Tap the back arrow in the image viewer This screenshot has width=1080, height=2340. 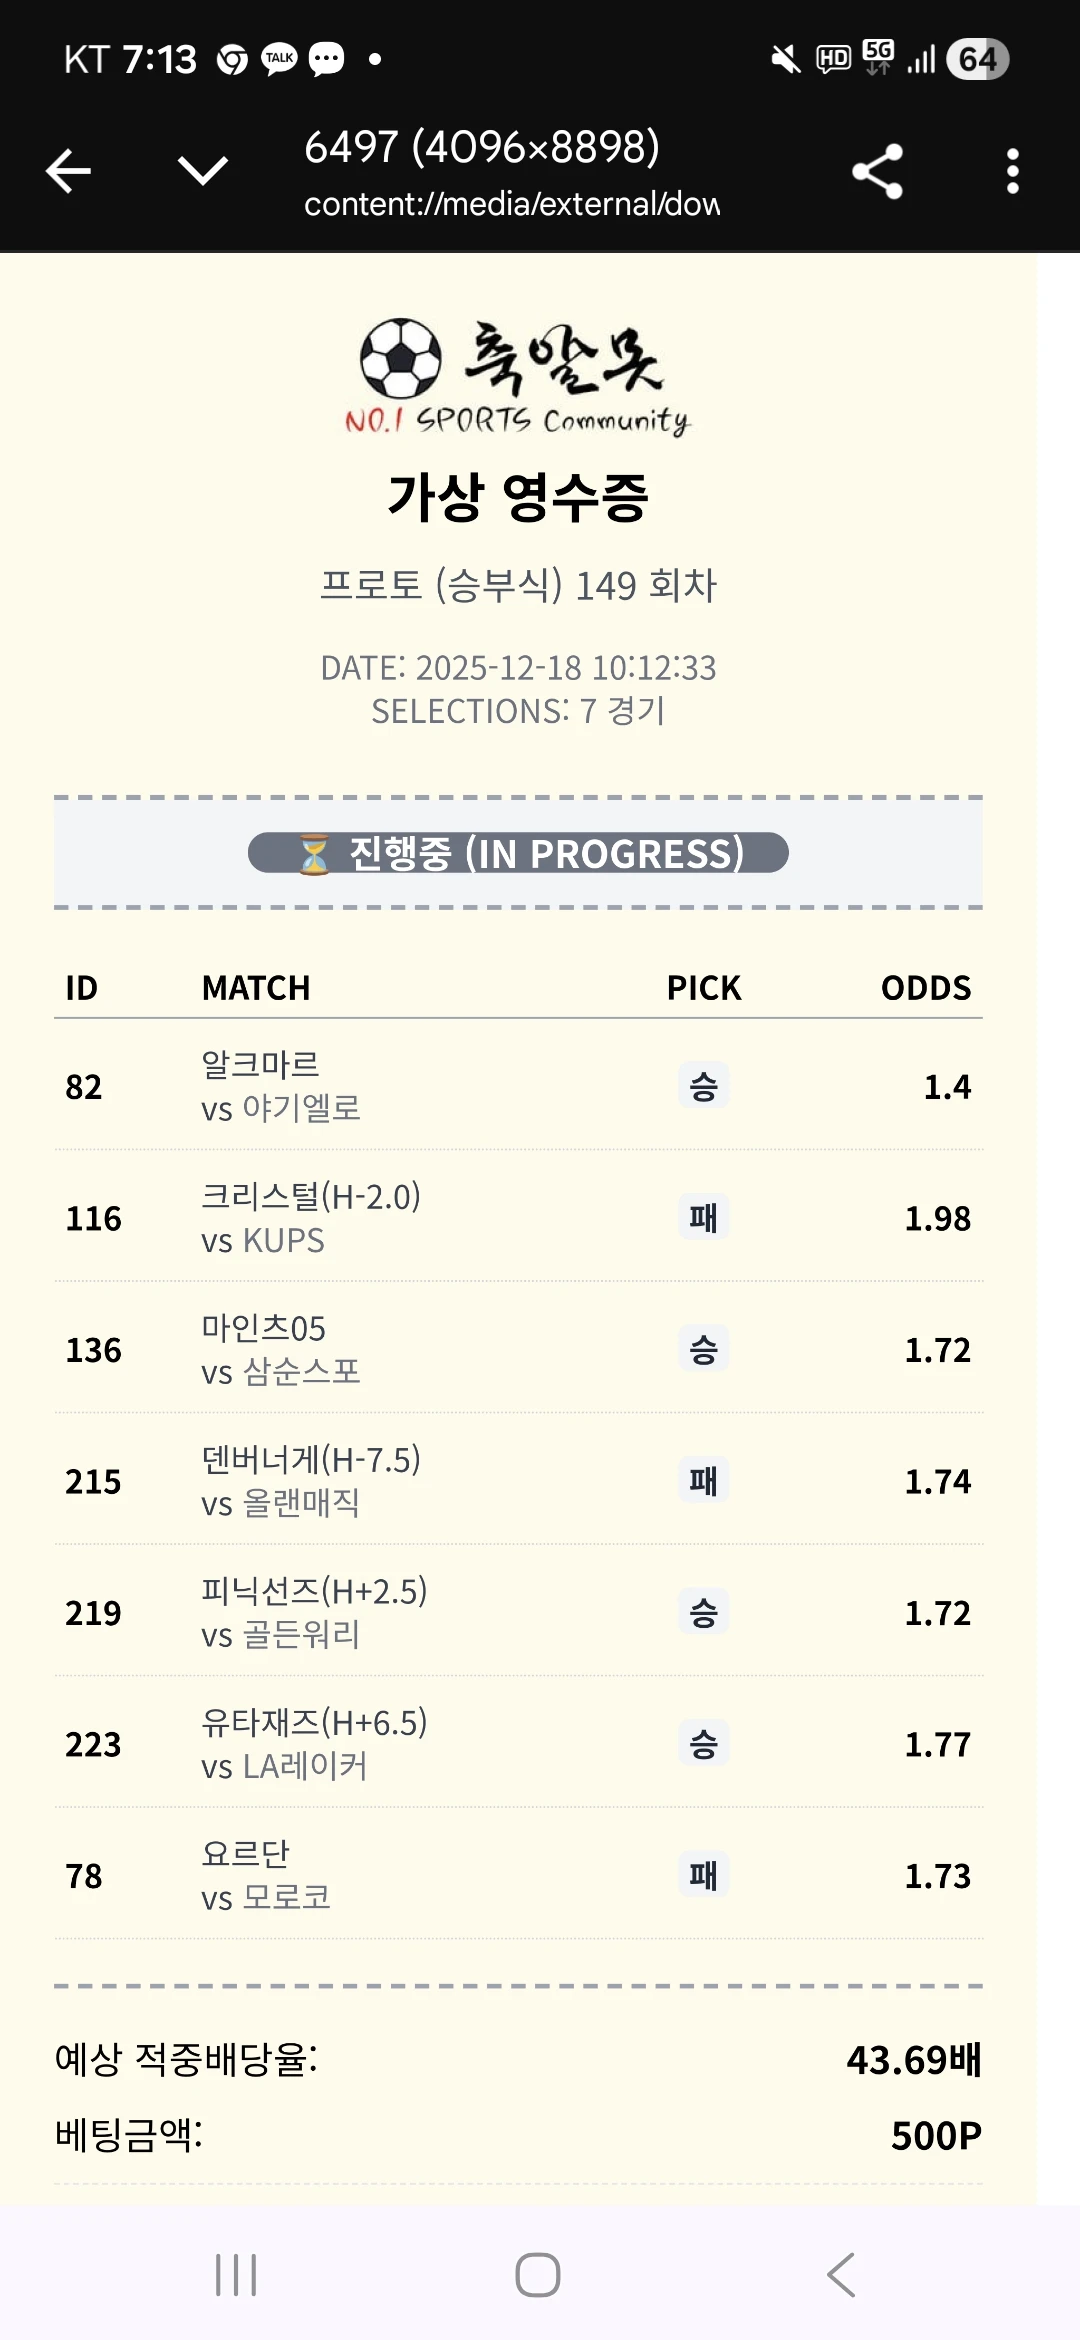tap(67, 171)
